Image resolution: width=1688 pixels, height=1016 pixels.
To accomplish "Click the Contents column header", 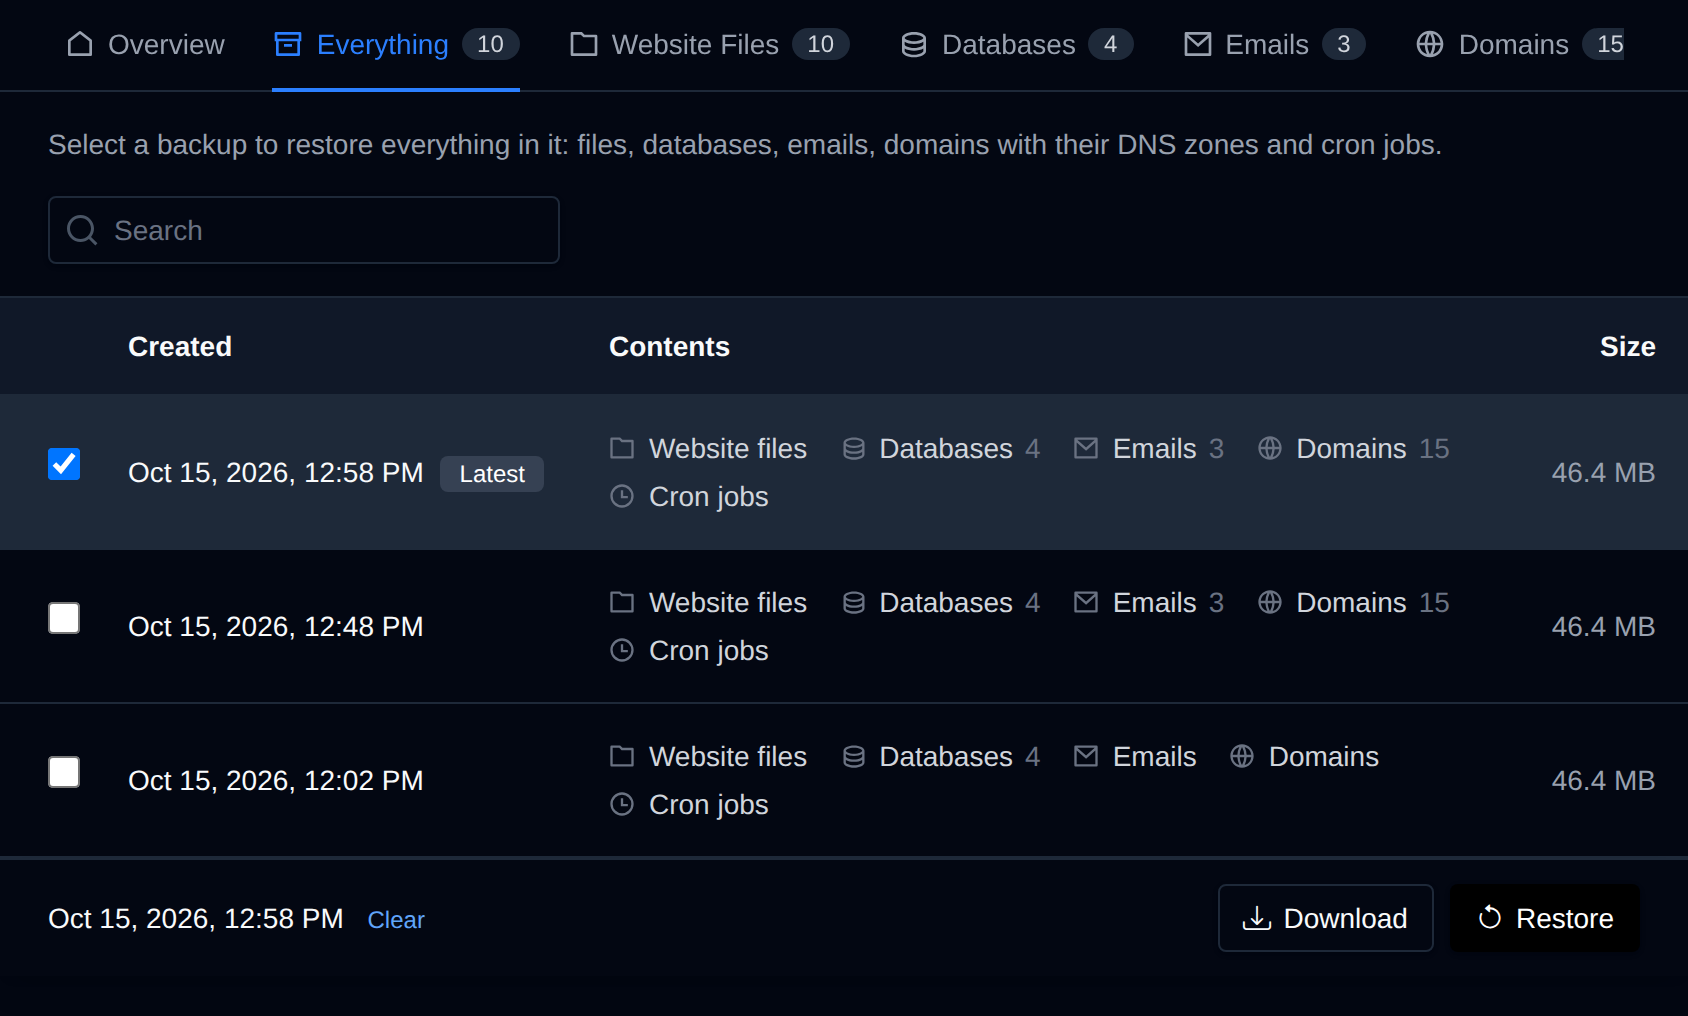I will pos(669,346).
